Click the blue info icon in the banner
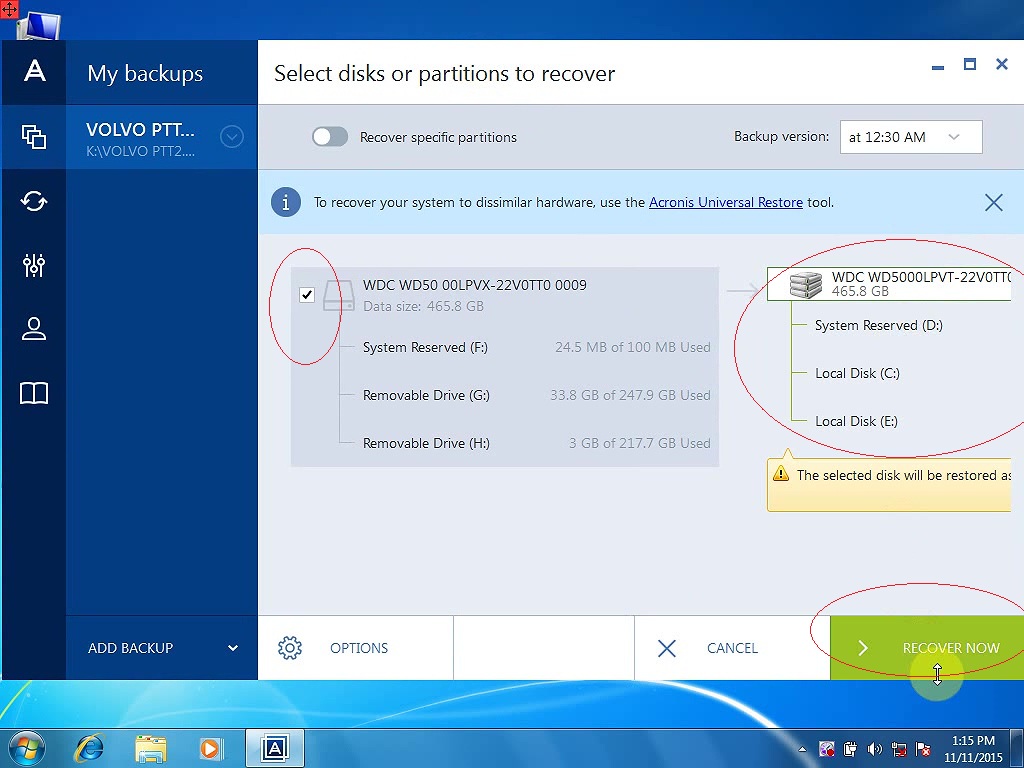The width and height of the screenshot is (1024, 768). coord(286,202)
